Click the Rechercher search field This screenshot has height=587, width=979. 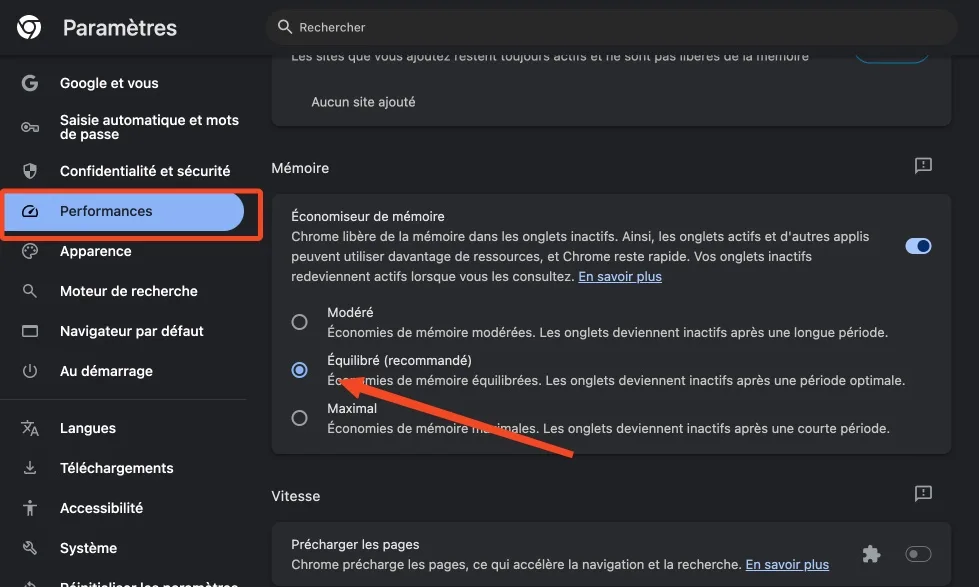coord(612,27)
